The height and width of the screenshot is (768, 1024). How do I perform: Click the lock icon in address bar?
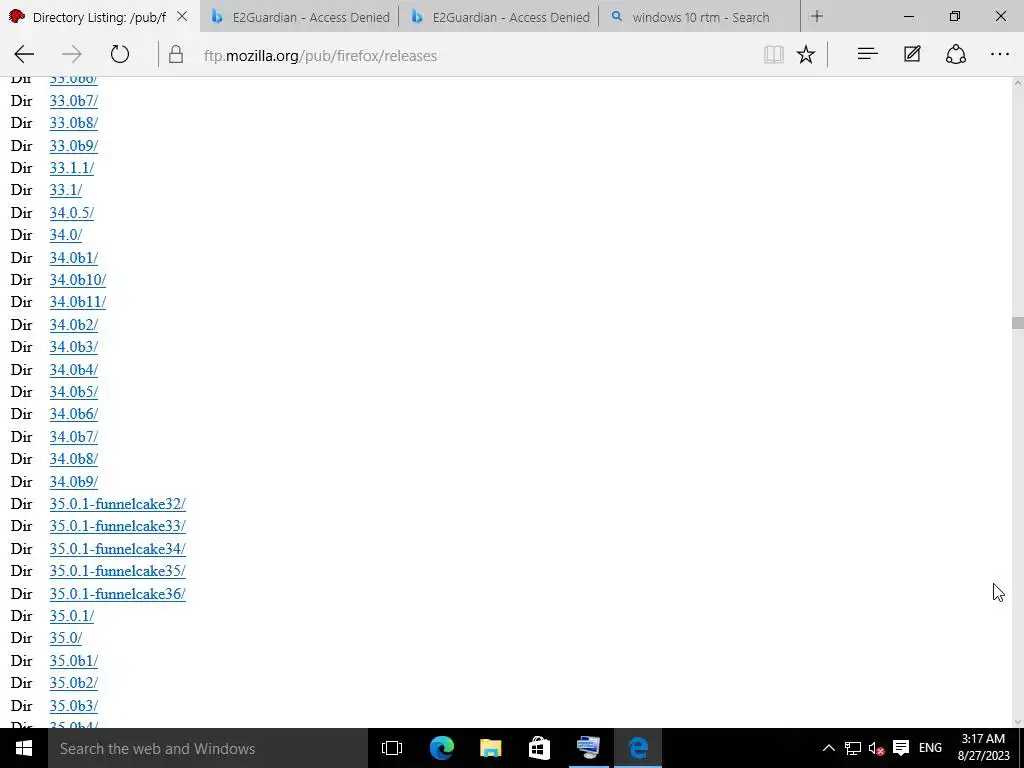pos(176,54)
